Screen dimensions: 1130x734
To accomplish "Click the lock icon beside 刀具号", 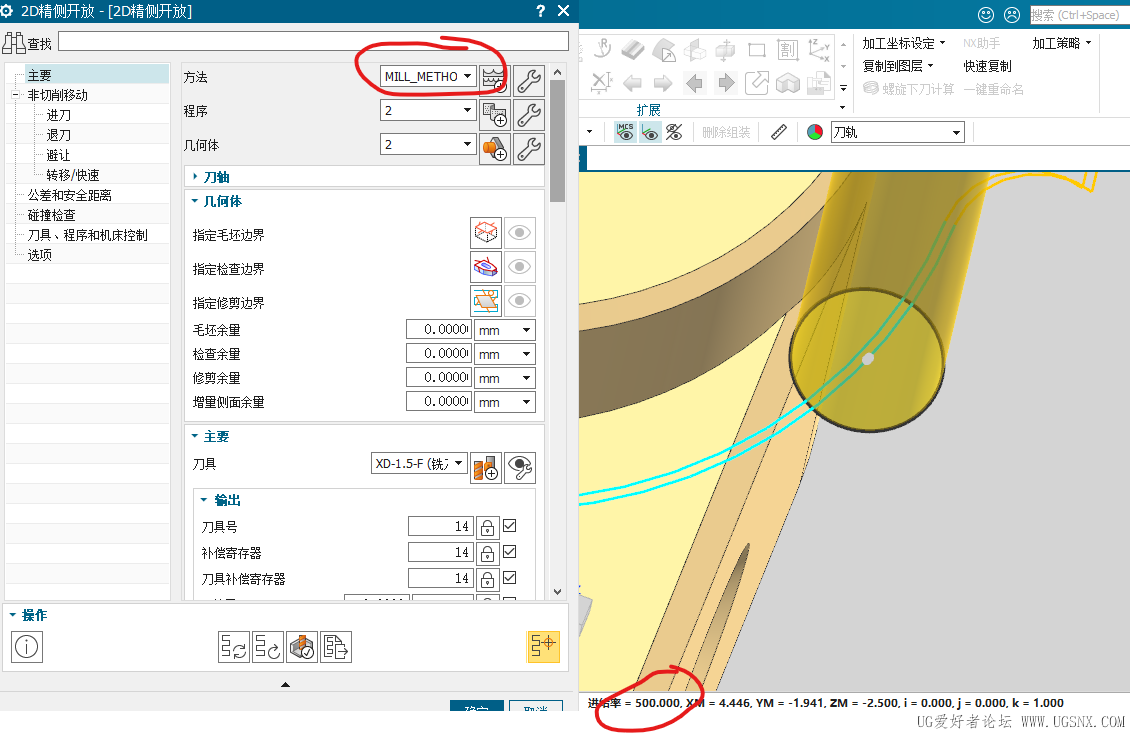I will [487, 527].
